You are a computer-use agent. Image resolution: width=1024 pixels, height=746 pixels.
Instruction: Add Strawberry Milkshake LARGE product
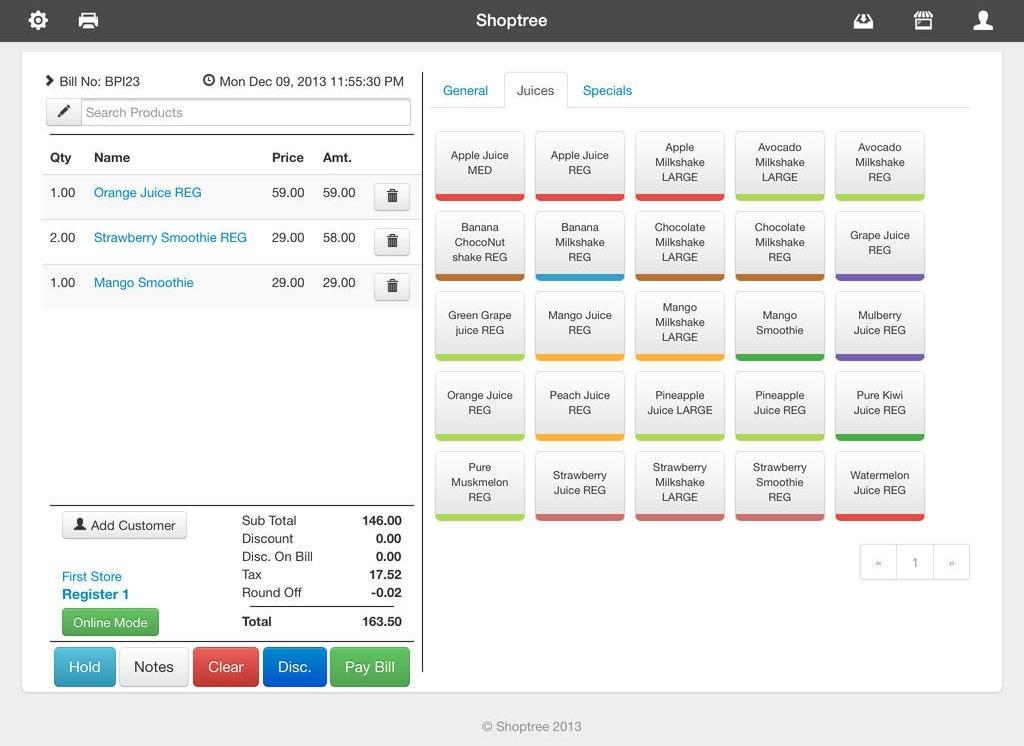[680, 486]
